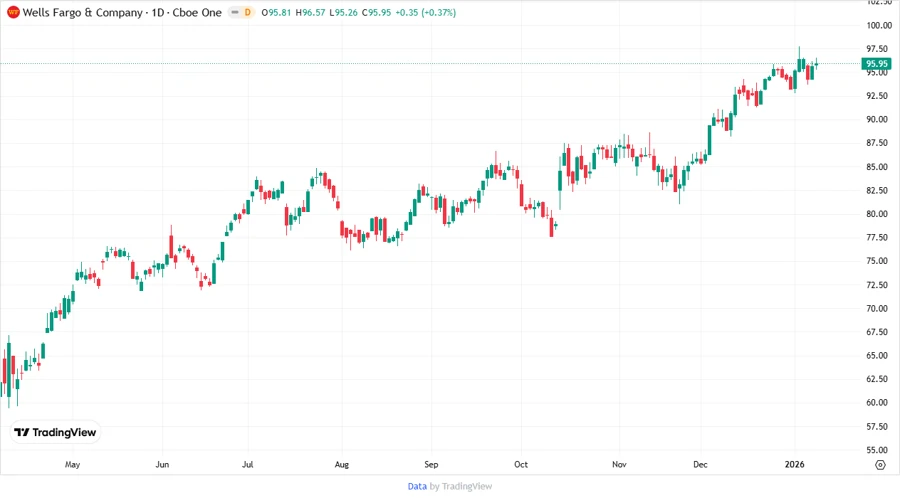Image resolution: width=900 pixels, height=498 pixels.
Task: Click the 55.00 price axis label
Action: [x=877, y=450]
